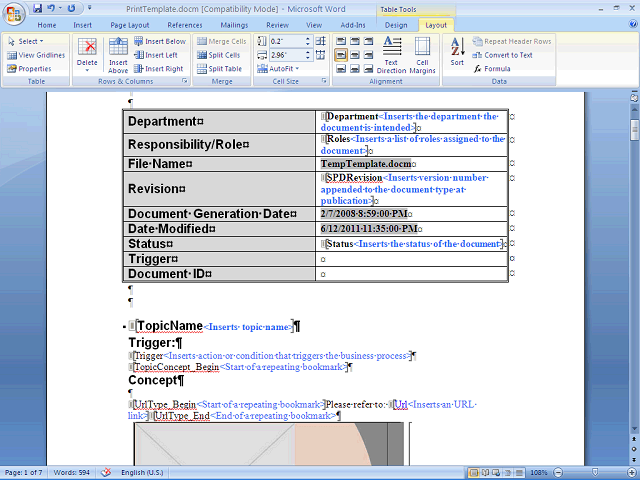Open Cell Size dialog launcher
Screen dimensions: 640x480
coord(324,81)
